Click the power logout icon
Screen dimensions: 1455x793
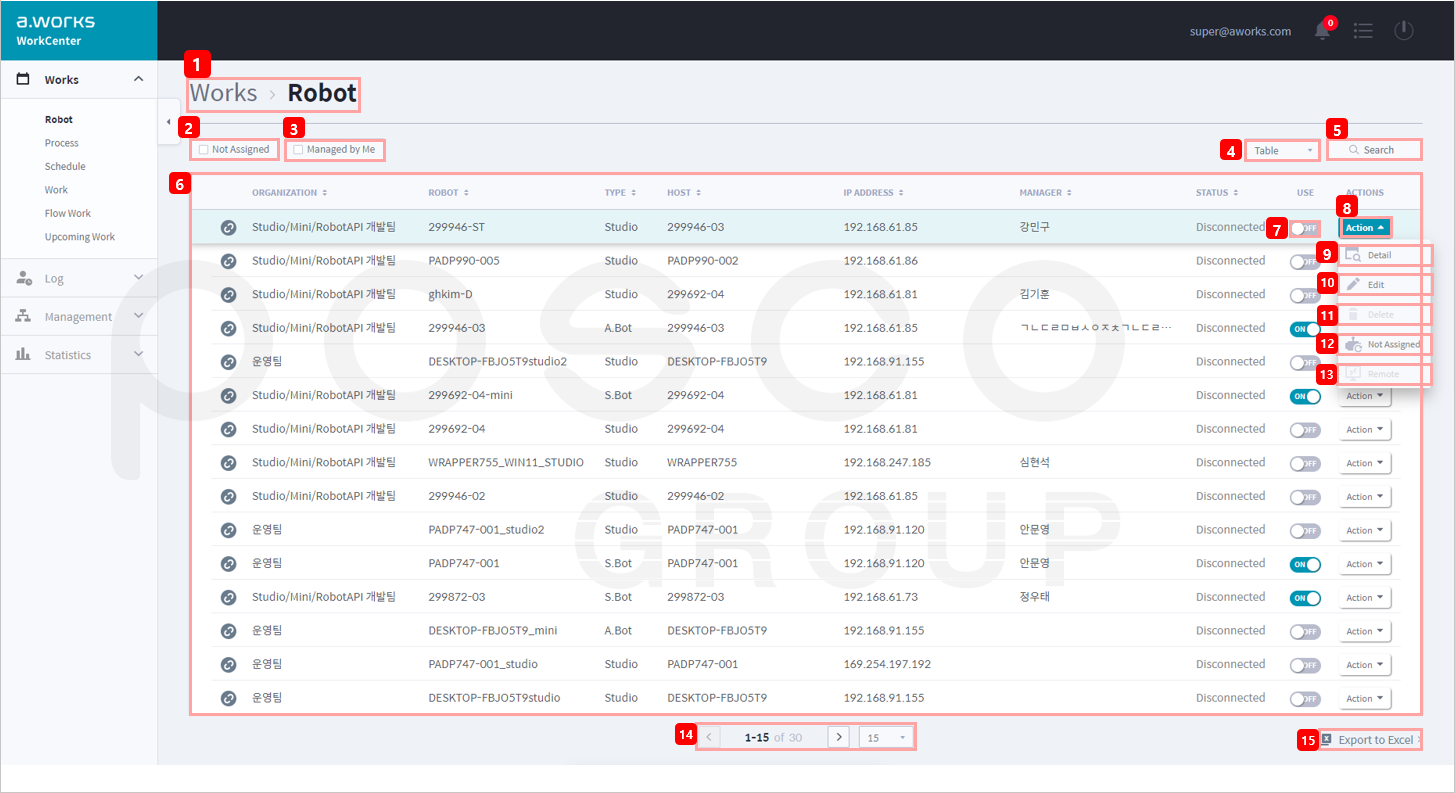coord(1404,30)
